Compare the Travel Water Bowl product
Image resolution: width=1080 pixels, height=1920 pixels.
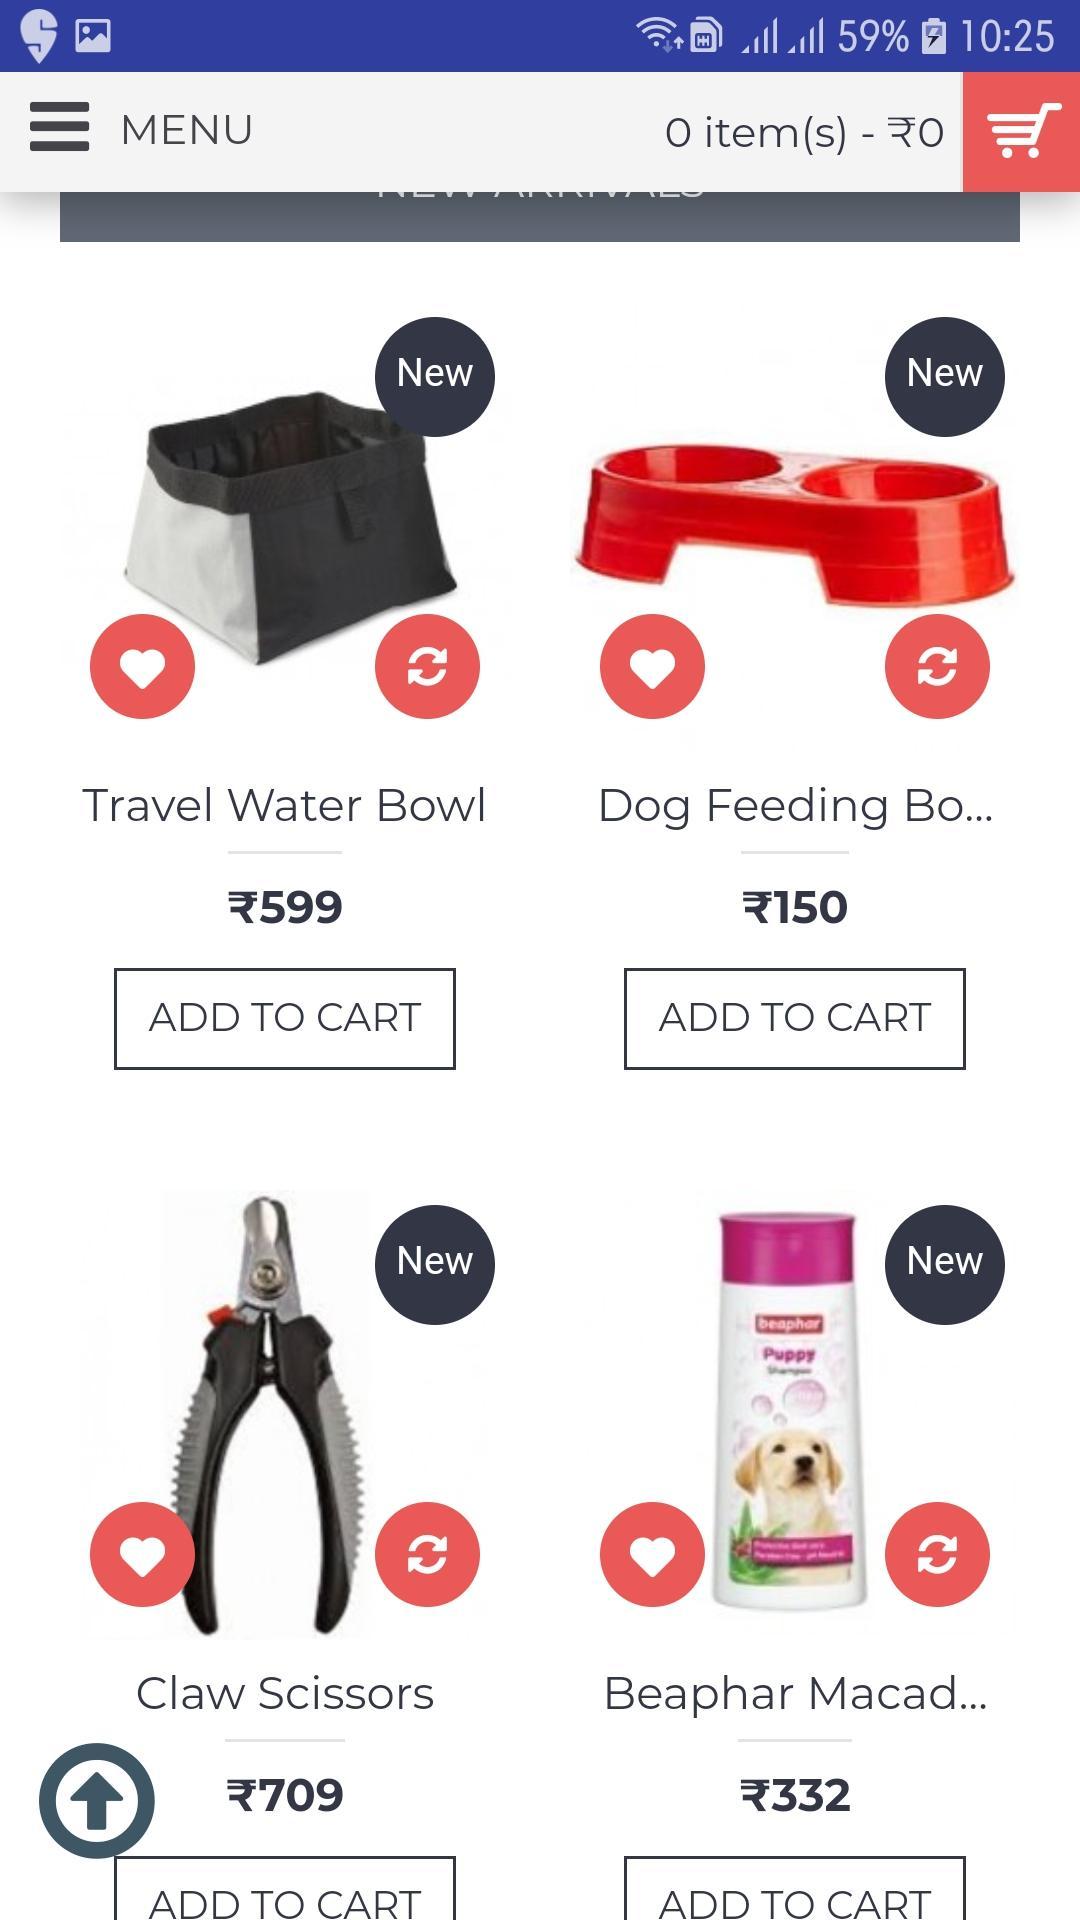(x=427, y=666)
